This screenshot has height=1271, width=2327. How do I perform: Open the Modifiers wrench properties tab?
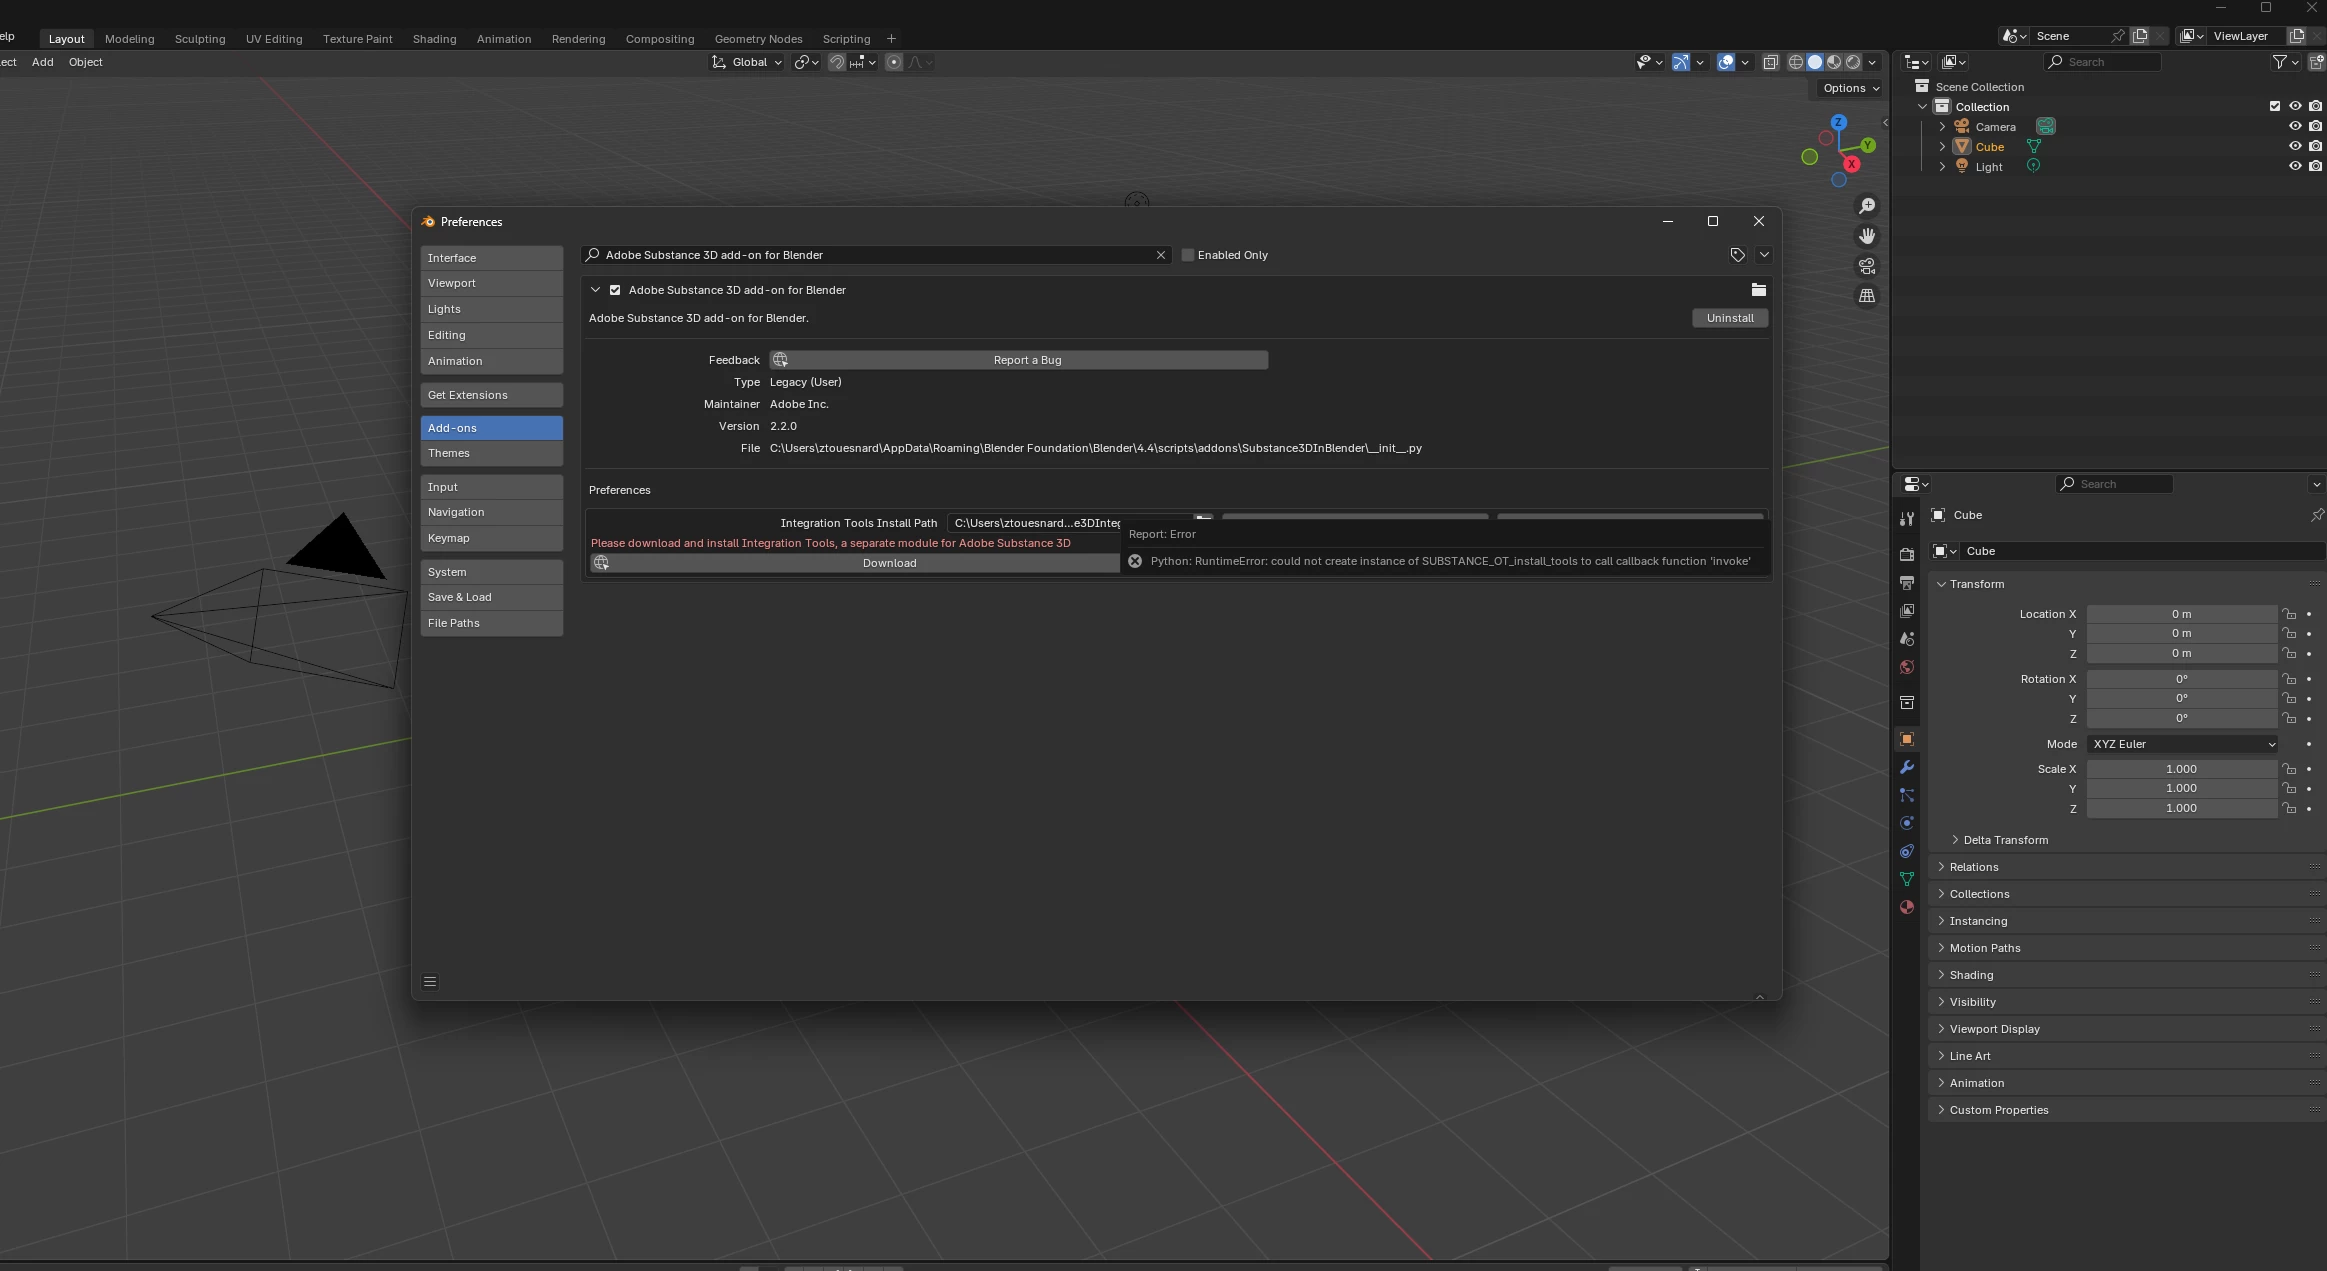[x=1906, y=767]
